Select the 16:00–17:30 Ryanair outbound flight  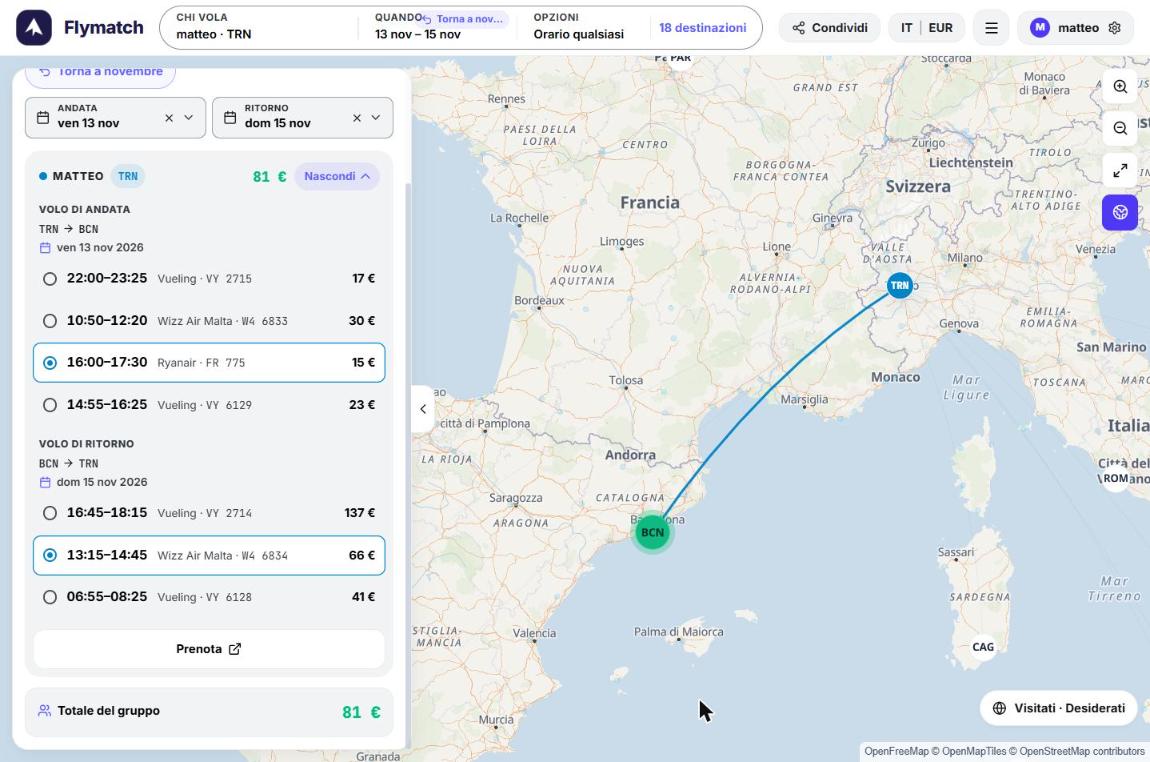209,362
